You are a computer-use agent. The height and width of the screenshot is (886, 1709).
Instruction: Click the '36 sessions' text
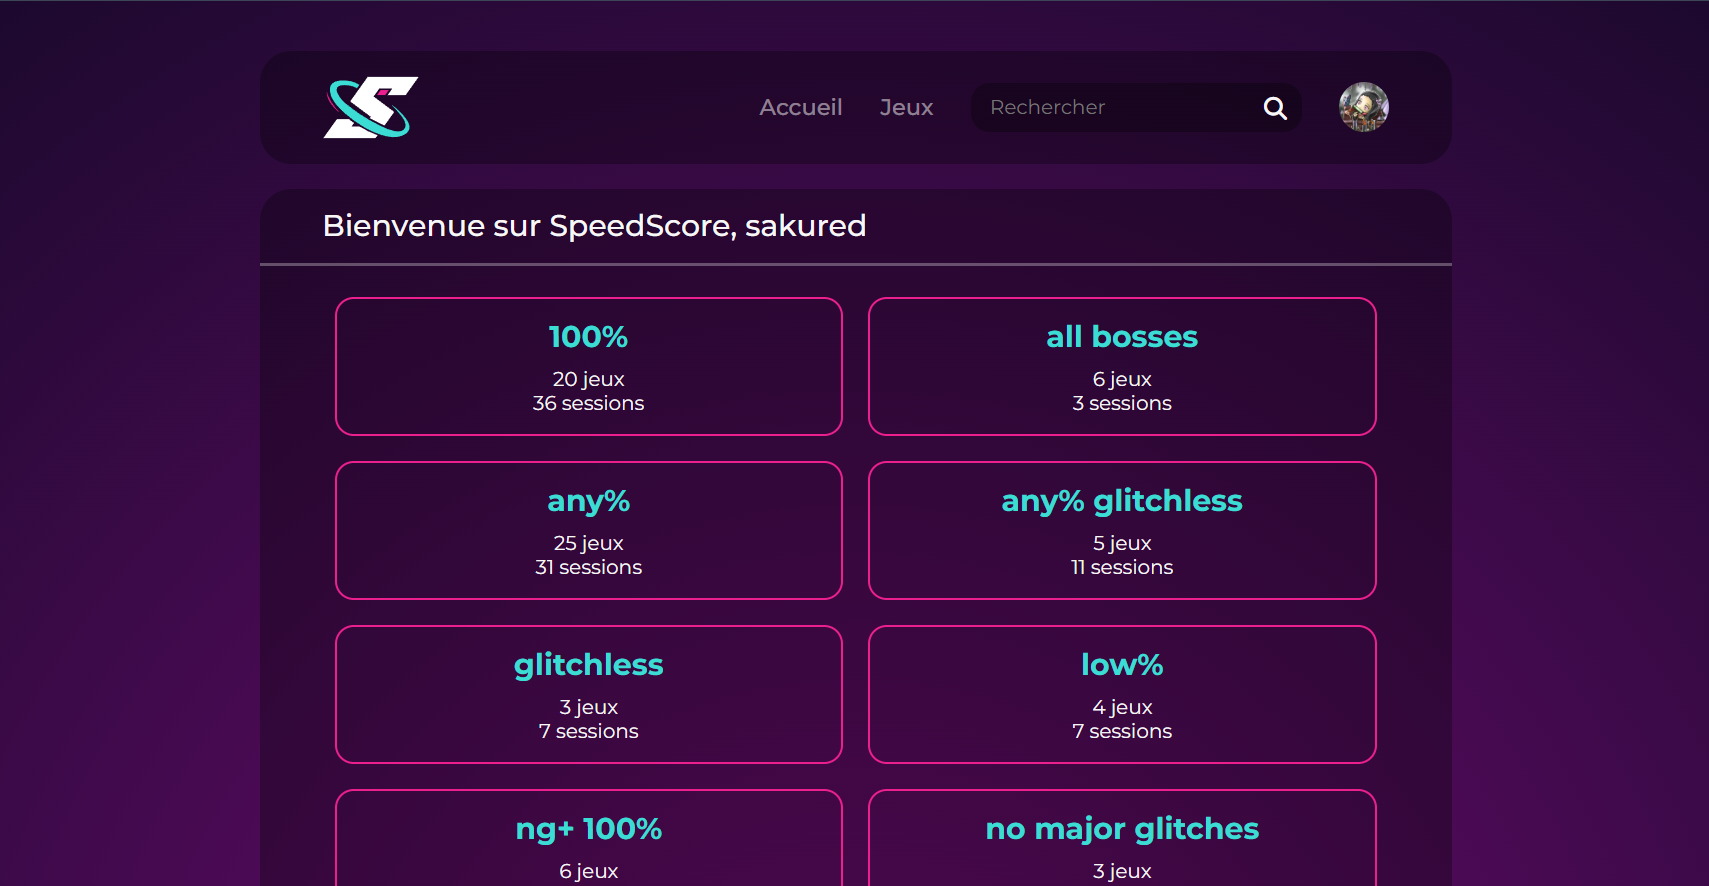tap(588, 403)
